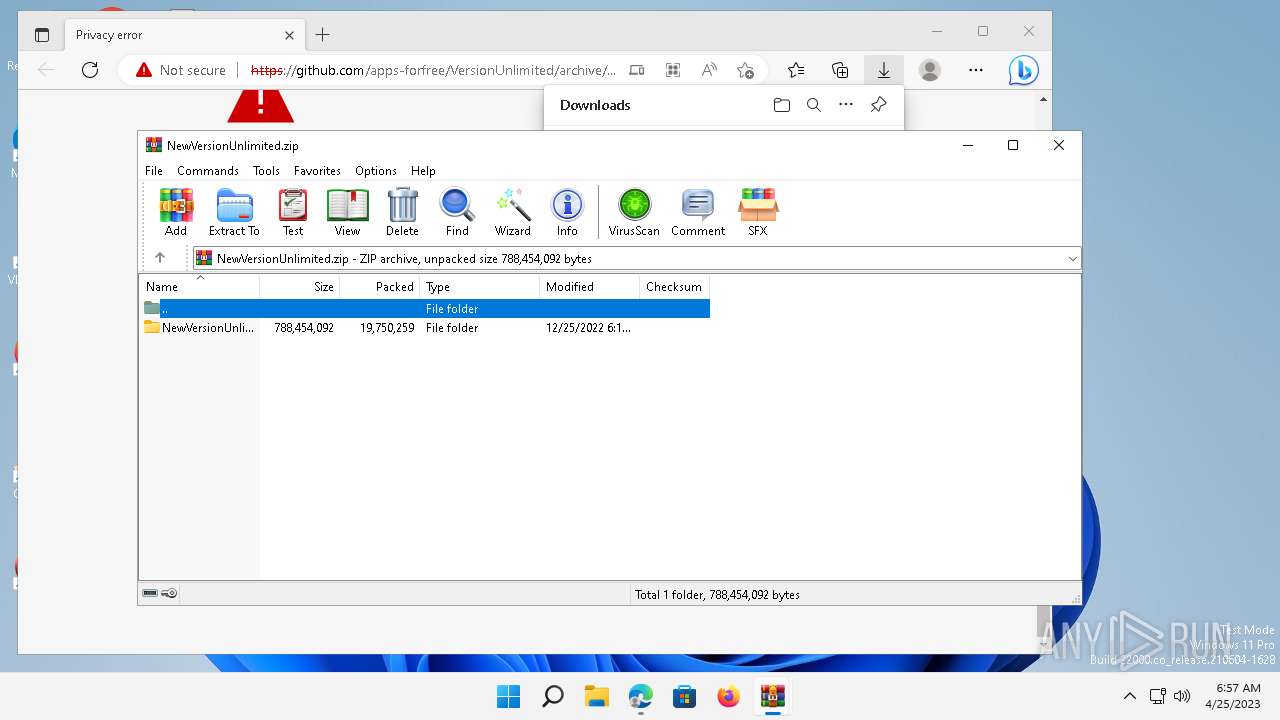Click the key icon in WinRAR status bar
1280x720 pixels.
(169, 593)
